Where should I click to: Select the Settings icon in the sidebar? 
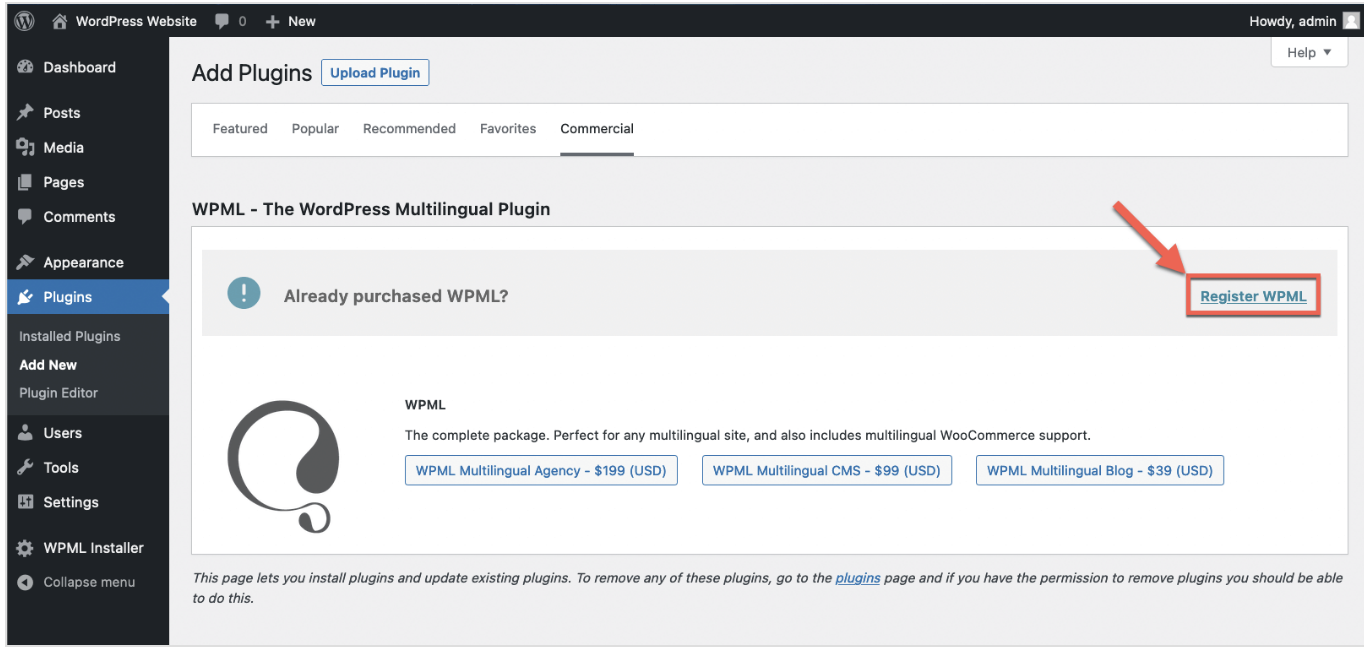(x=24, y=502)
